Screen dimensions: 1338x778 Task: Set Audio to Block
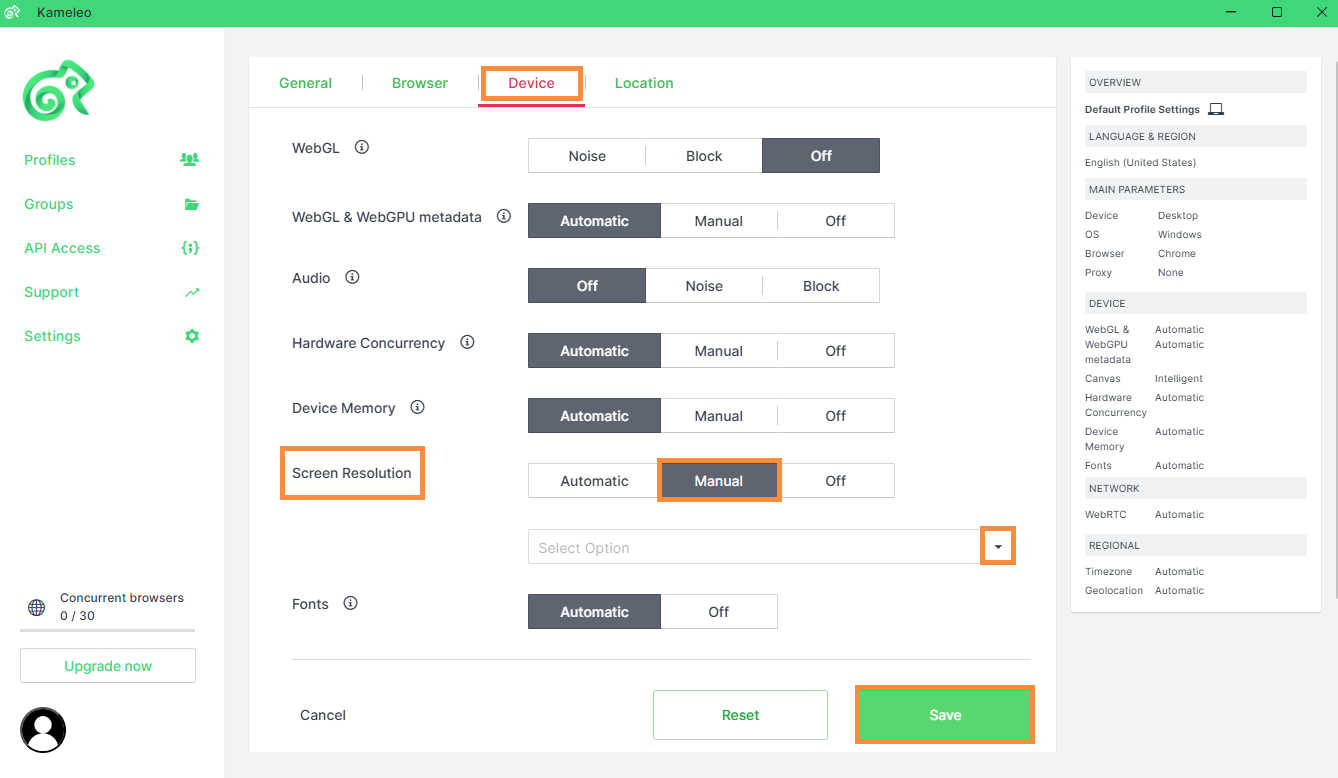tap(821, 286)
